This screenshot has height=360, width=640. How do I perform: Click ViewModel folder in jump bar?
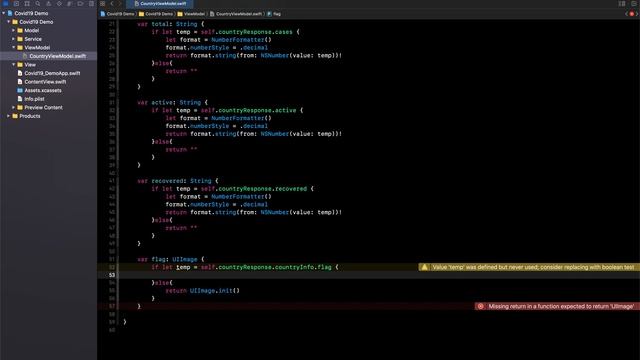tap(191, 14)
